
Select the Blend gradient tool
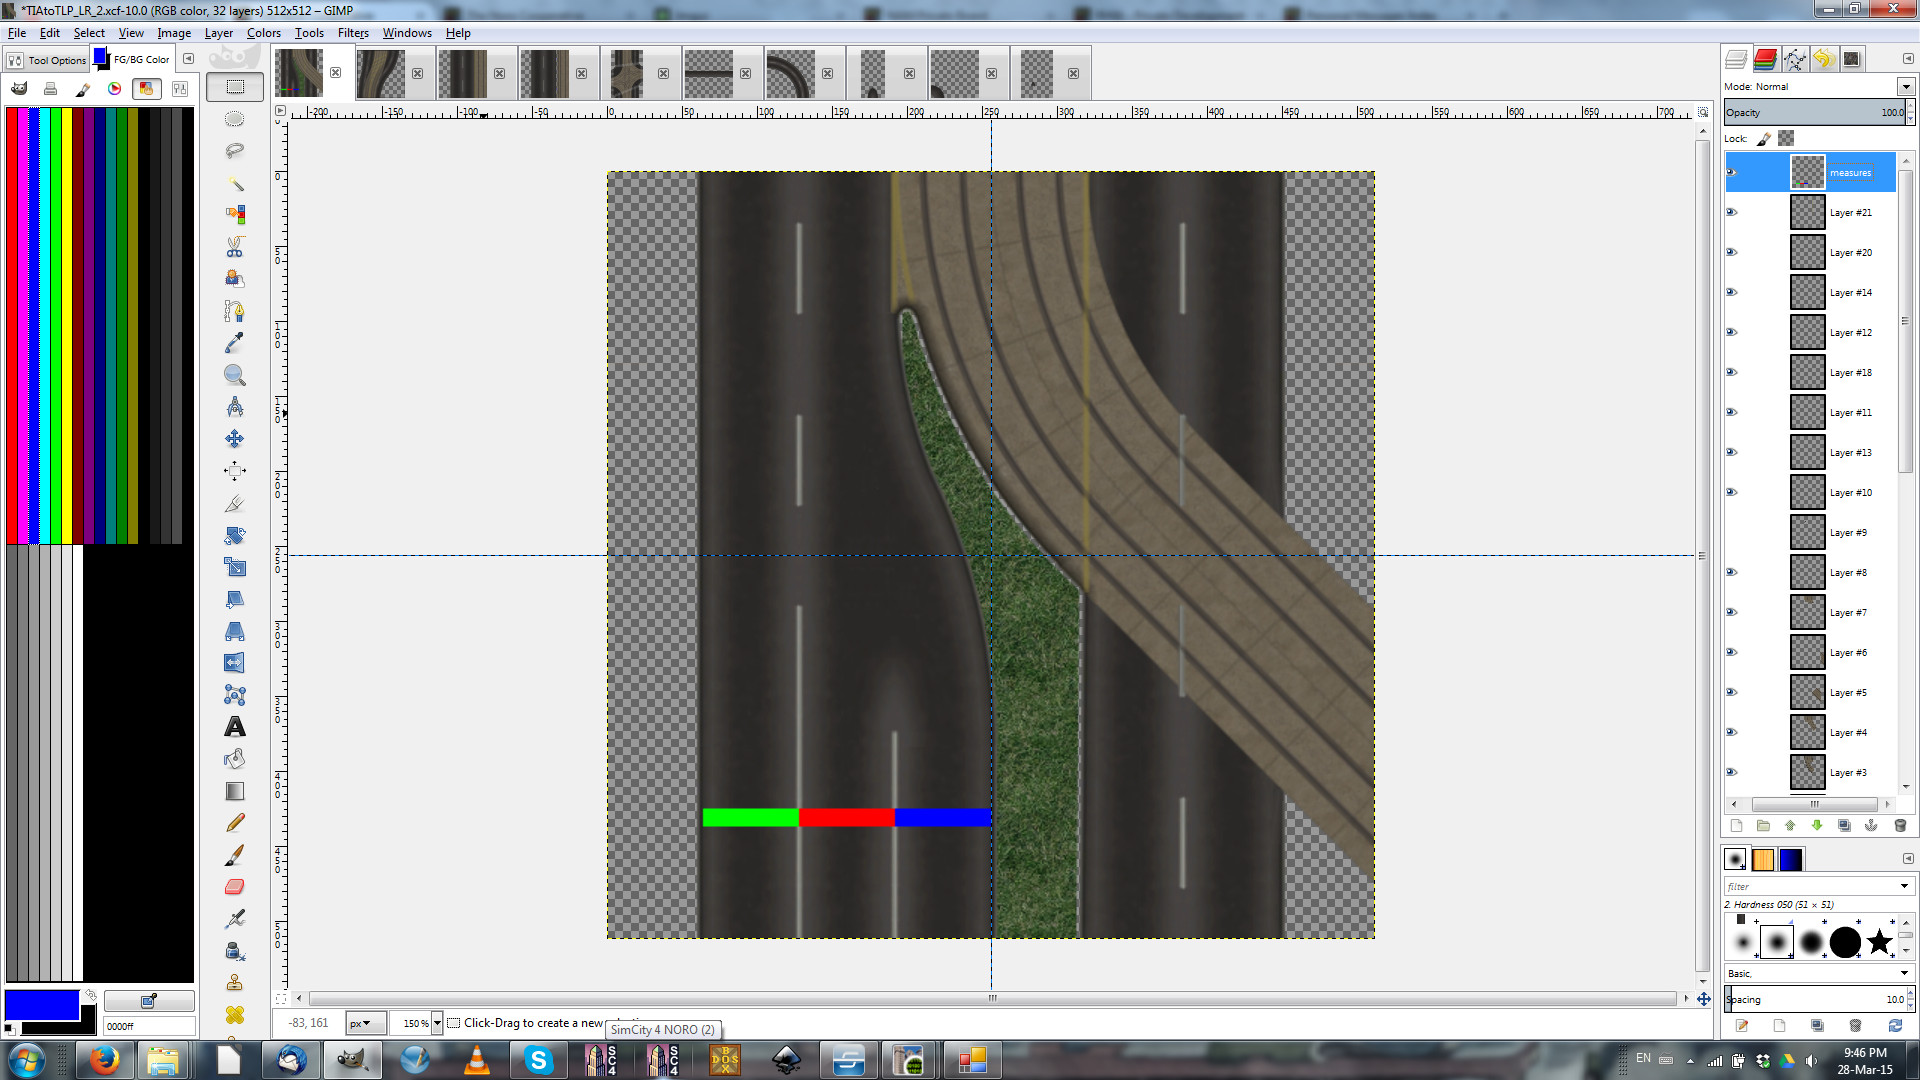pos(235,791)
